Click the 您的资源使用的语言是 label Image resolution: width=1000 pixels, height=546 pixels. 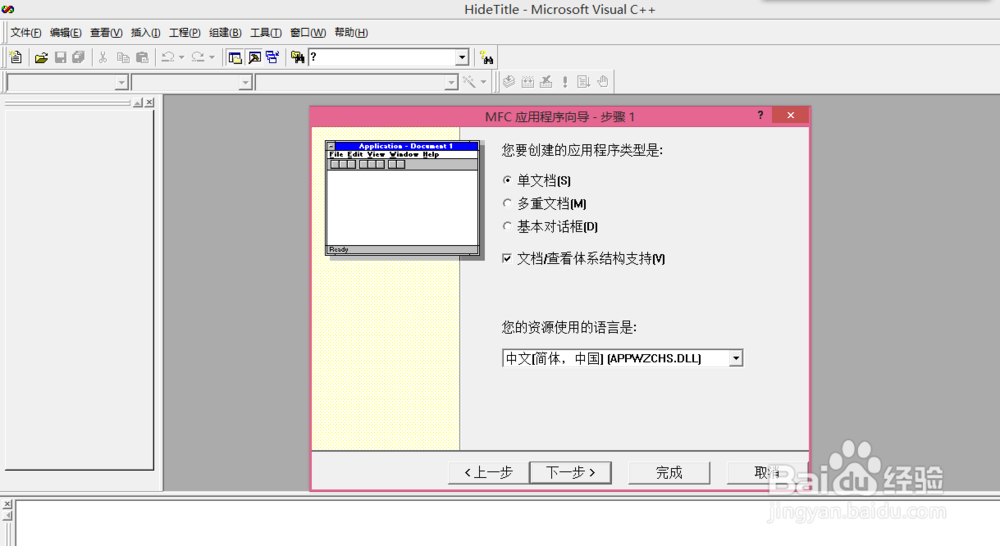pos(569,328)
